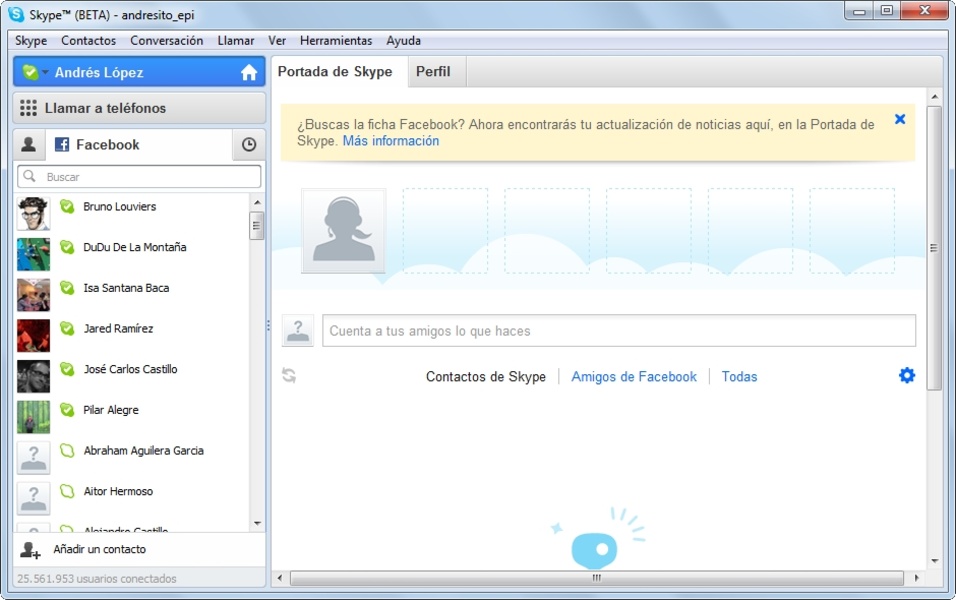This screenshot has width=956, height=600.
Task: Open the recent conversations clock tab
Action: point(249,145)
